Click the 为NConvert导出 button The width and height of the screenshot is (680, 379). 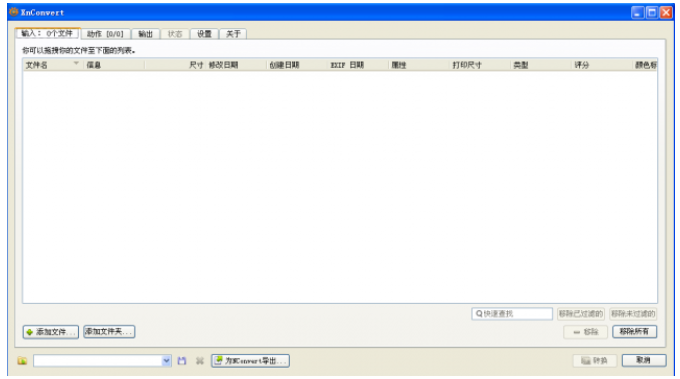[250, 361]
